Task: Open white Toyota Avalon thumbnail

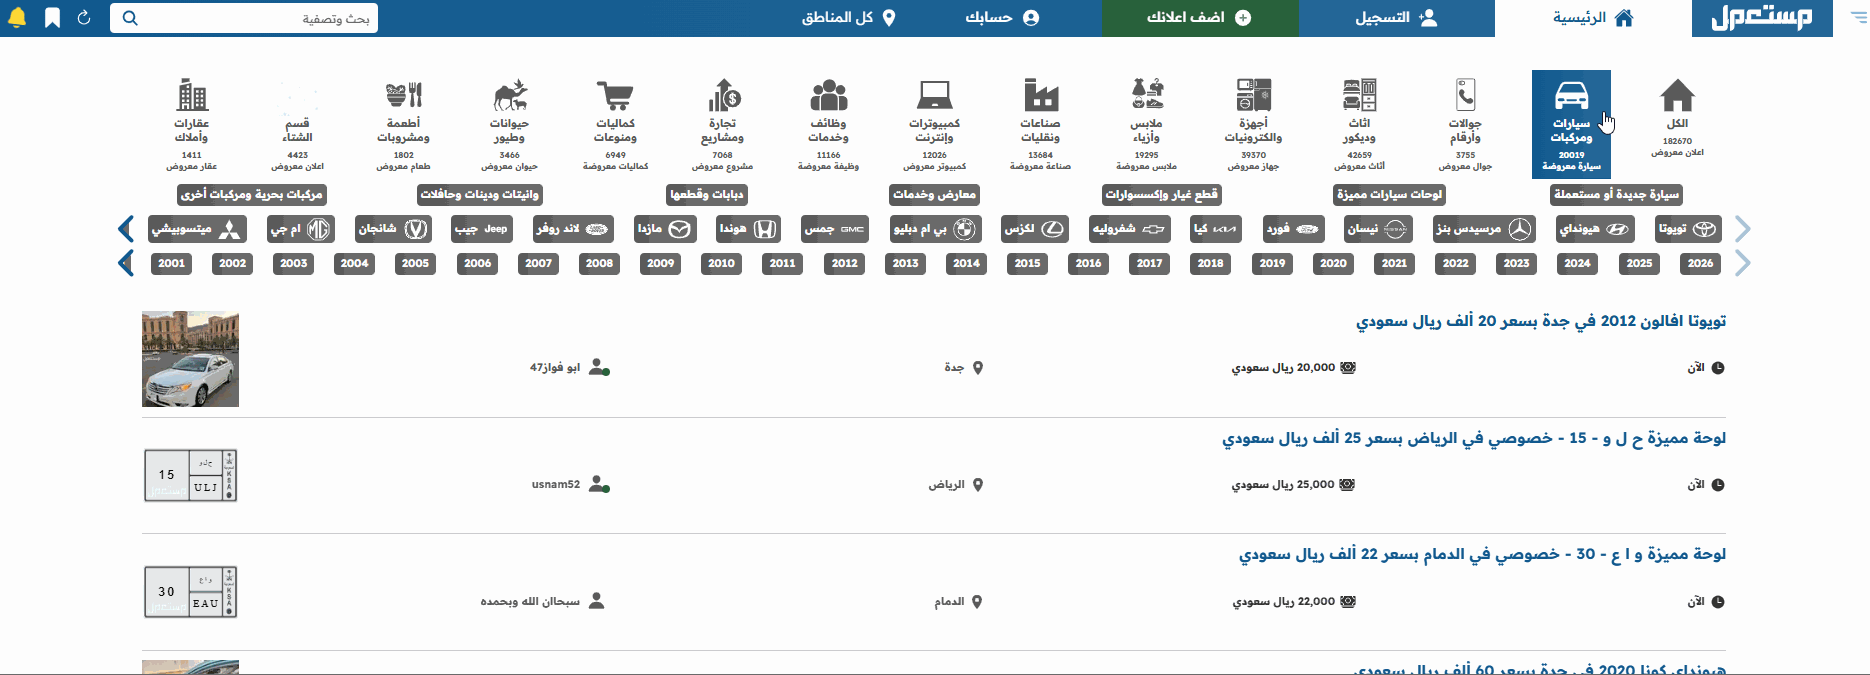Action: [x=190, y=359]
